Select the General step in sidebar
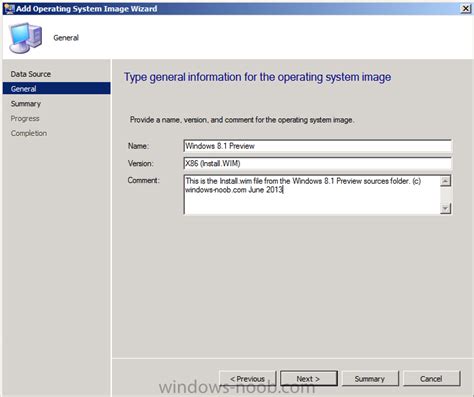 (56, 89)
